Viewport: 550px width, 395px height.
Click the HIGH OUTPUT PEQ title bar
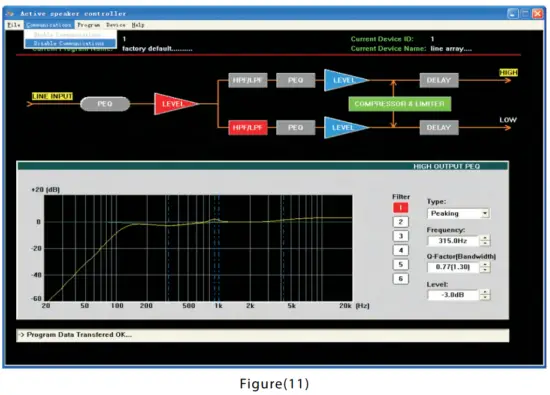[x=263, y=166]
